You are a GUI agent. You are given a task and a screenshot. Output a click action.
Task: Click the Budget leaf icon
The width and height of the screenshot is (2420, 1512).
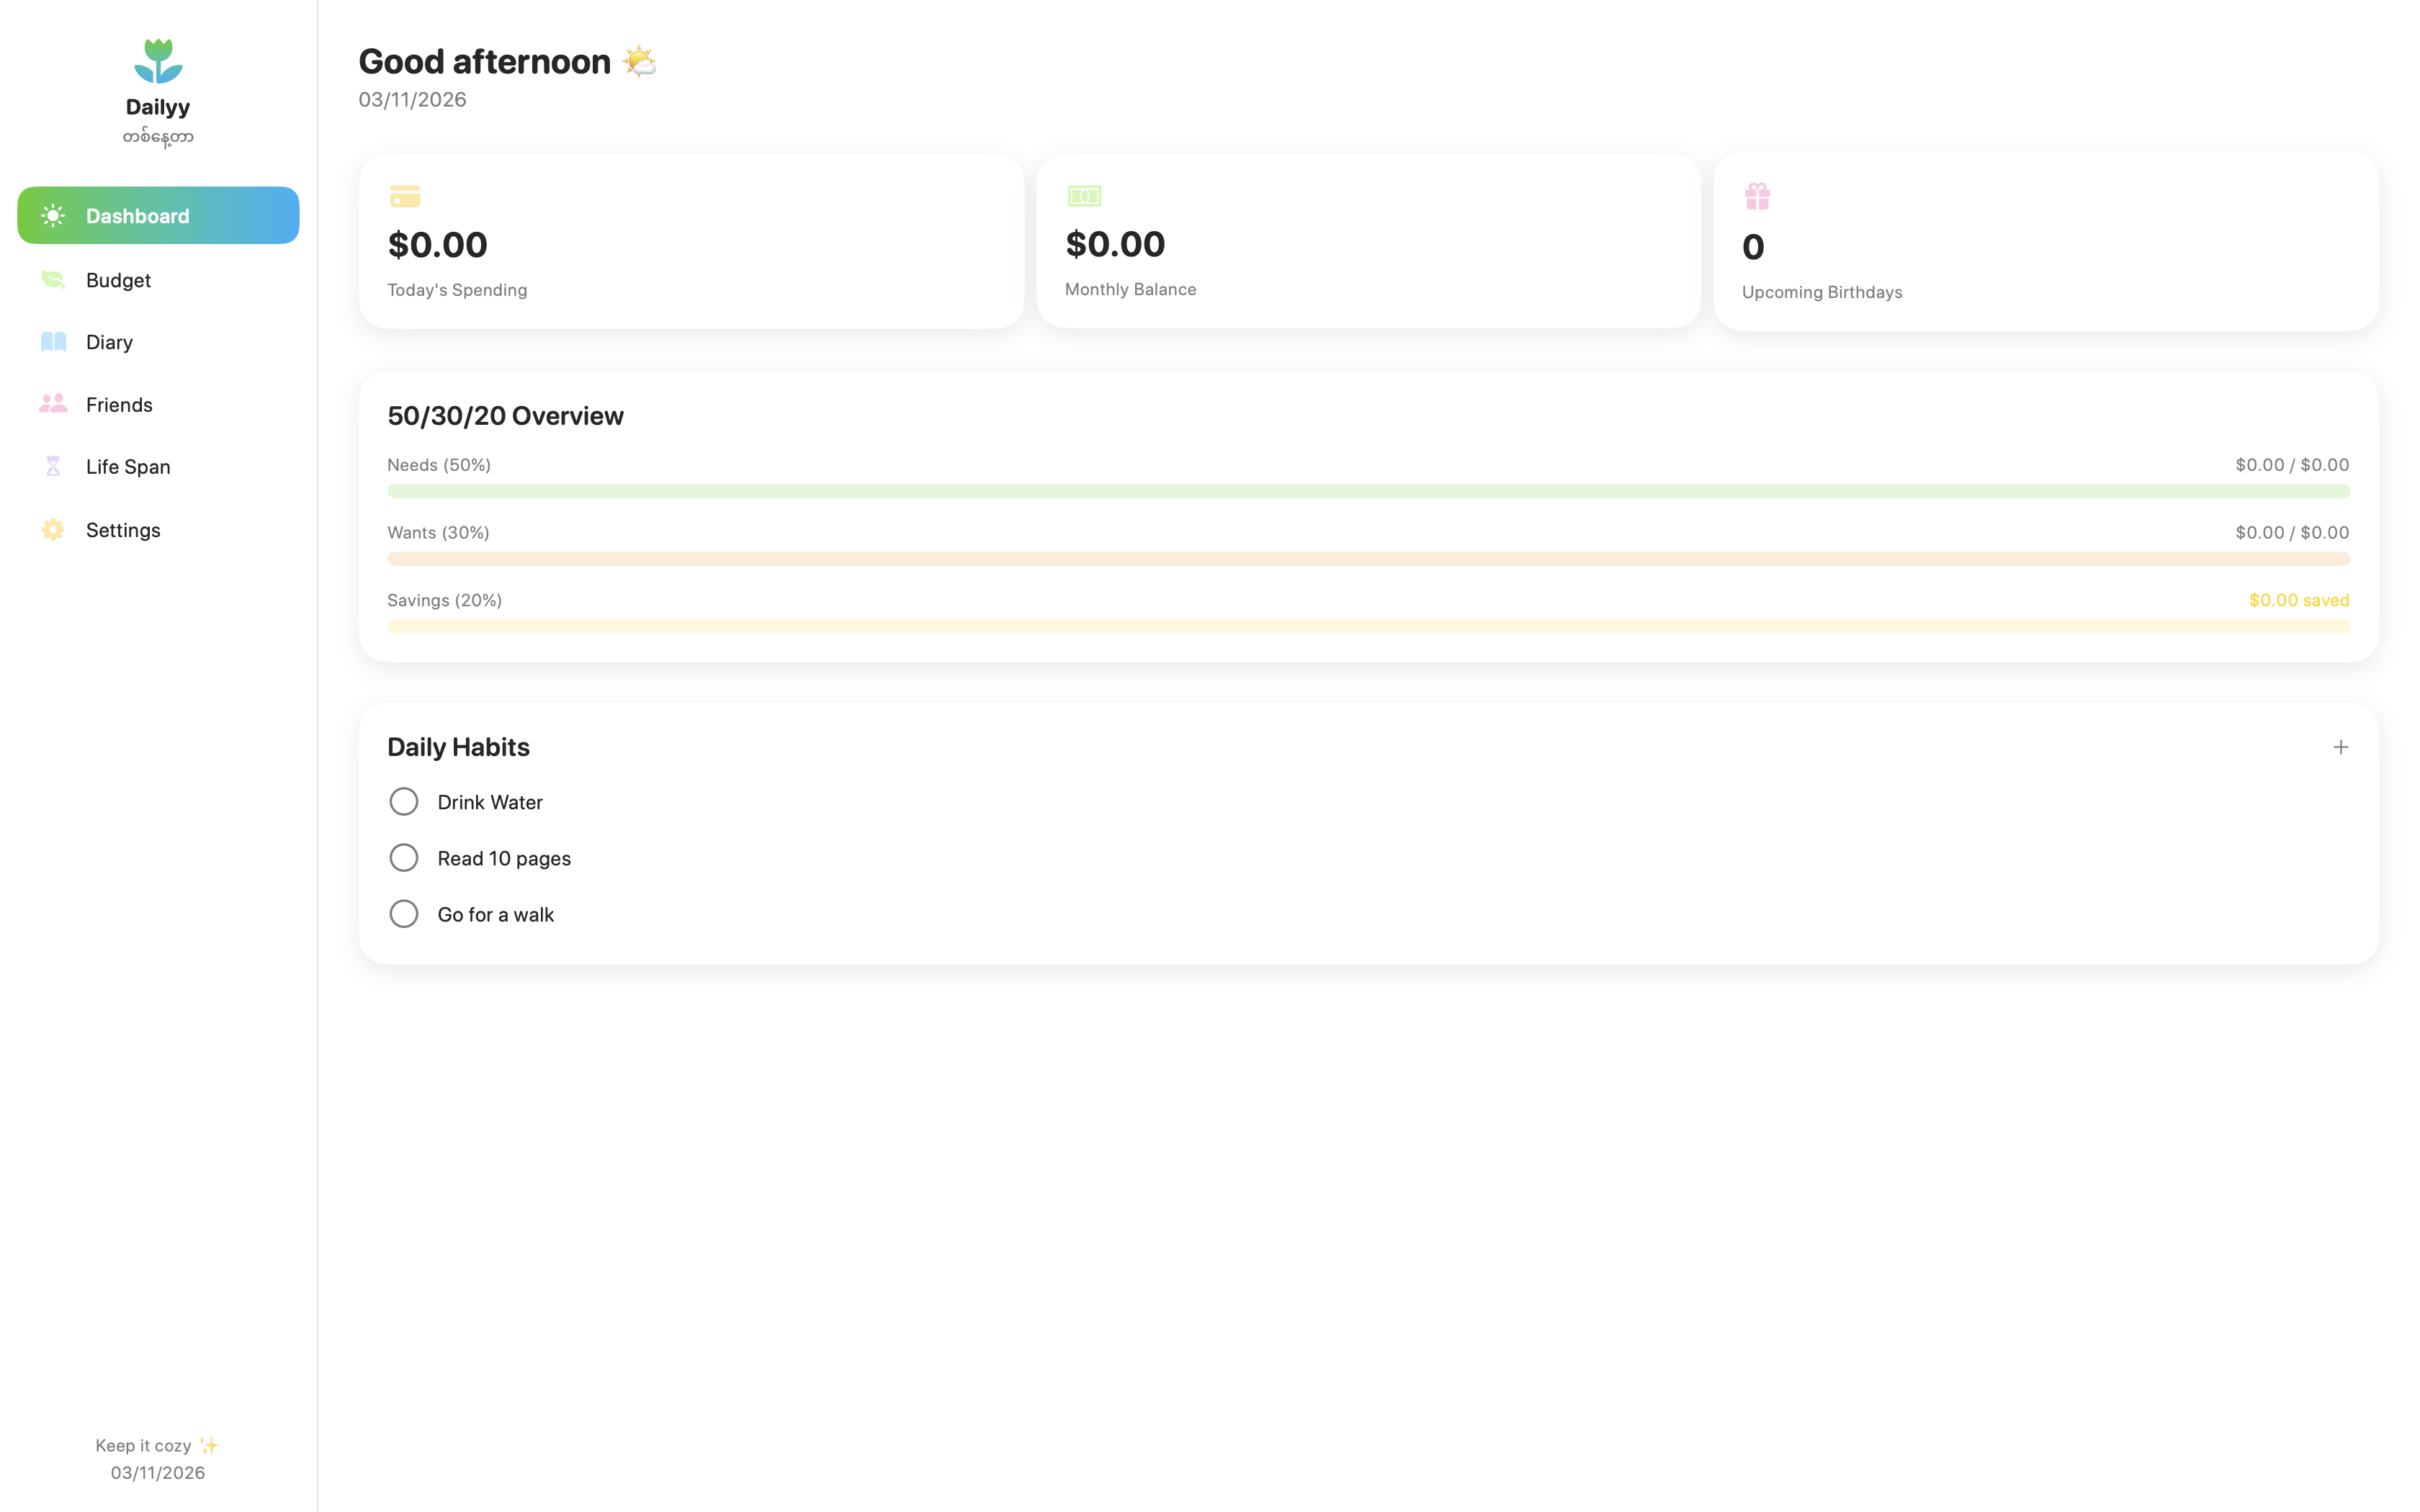[53, 280]
